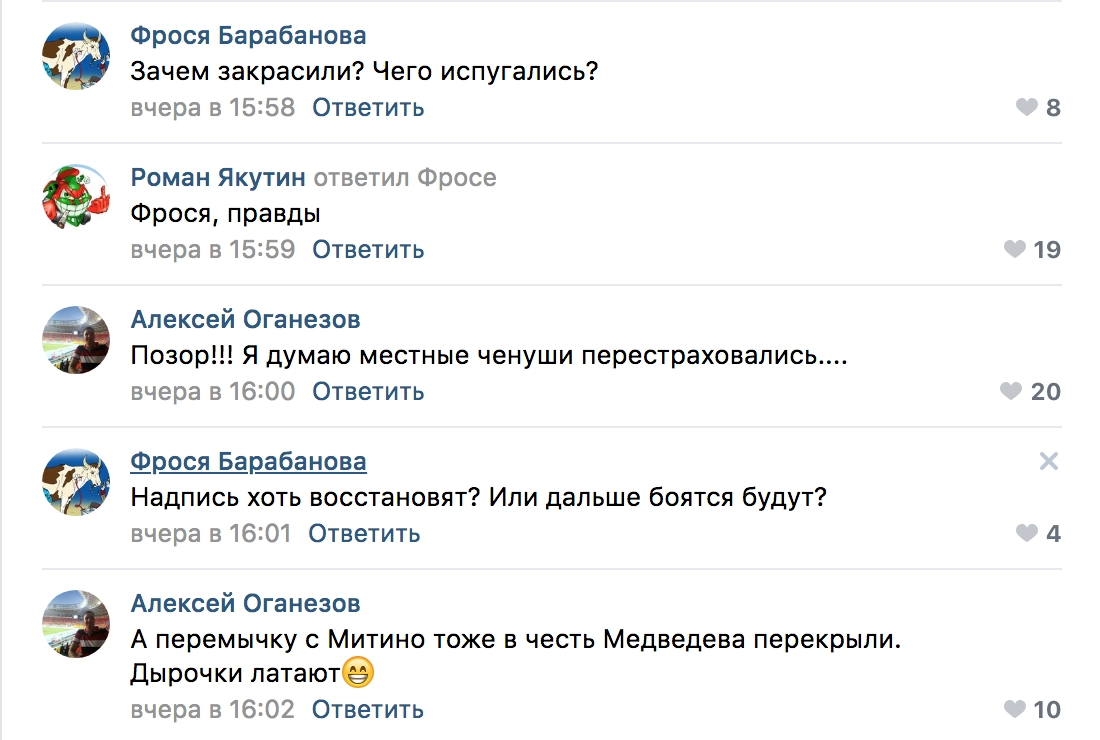Like Frosya's comment posted at 15:58
The width and height of the screenshot is (1100, 740).
pos(1027,107)
